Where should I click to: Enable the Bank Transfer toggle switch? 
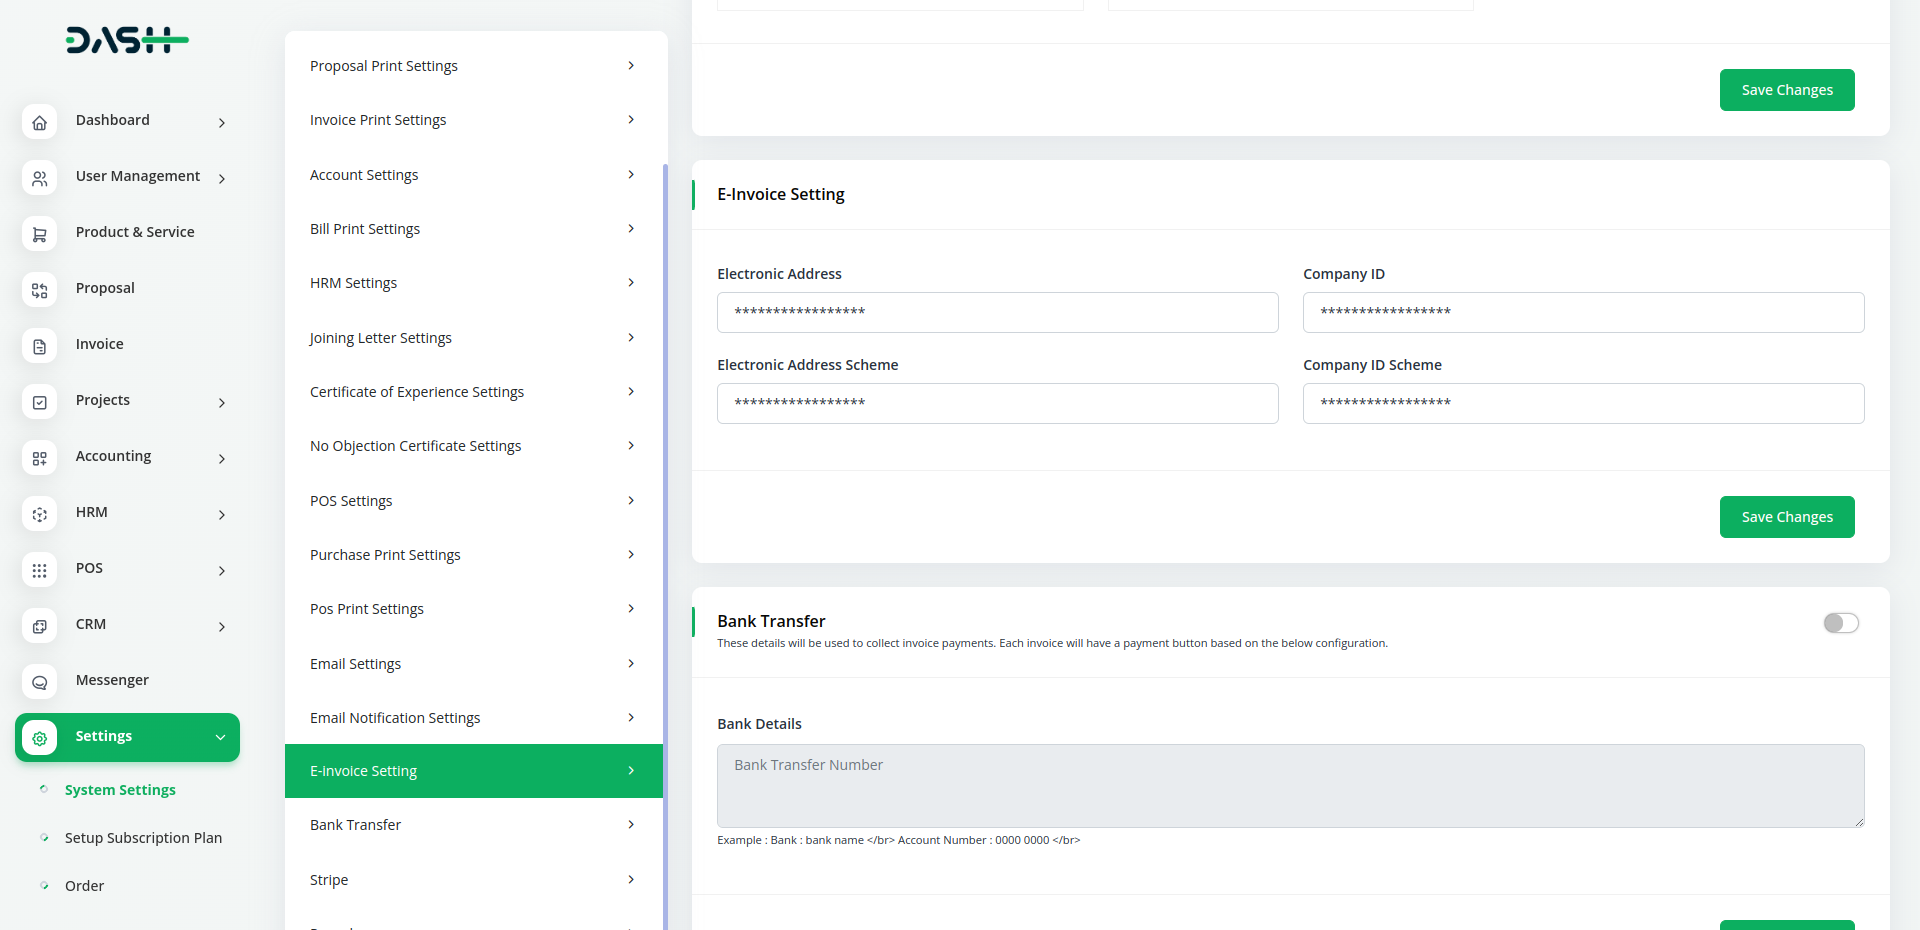click(1840, 623)
